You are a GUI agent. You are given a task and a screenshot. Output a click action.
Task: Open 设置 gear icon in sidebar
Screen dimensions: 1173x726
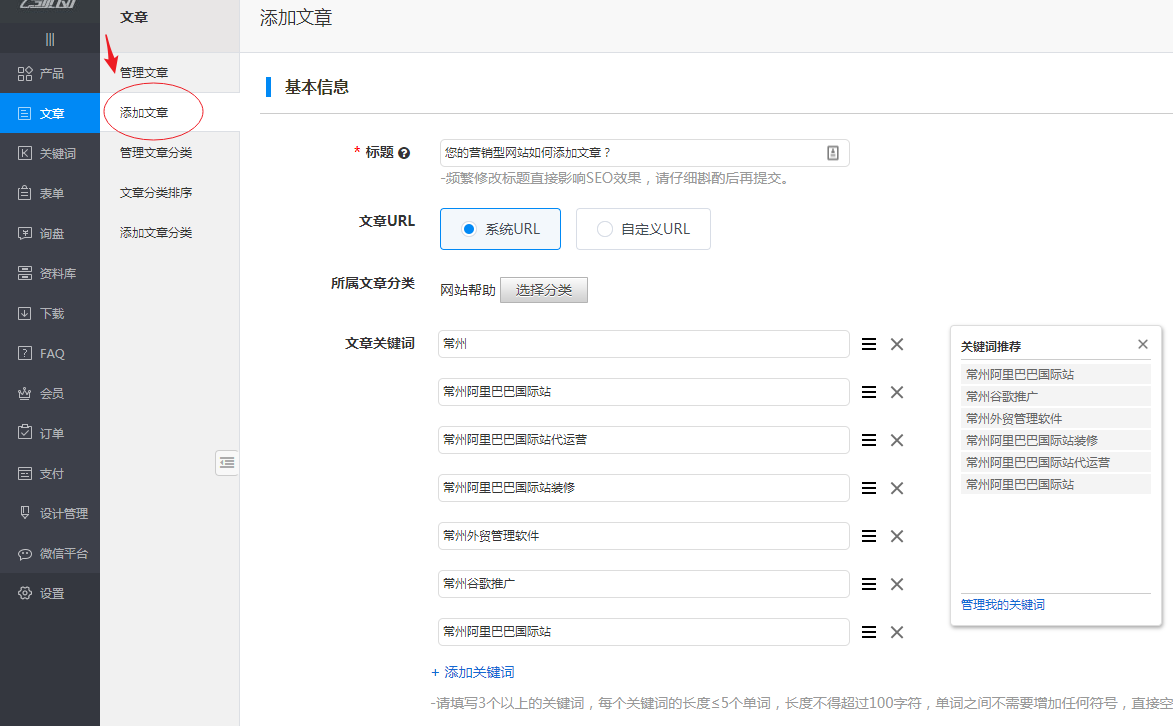click(25, 593)
